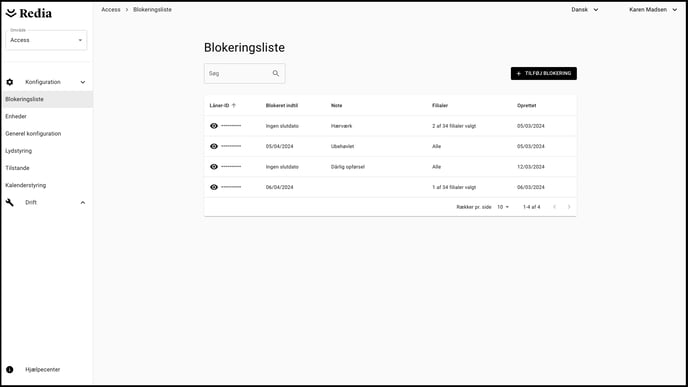Go to the next page arrow
688x387 pixels.
click(x=569, y=207)
